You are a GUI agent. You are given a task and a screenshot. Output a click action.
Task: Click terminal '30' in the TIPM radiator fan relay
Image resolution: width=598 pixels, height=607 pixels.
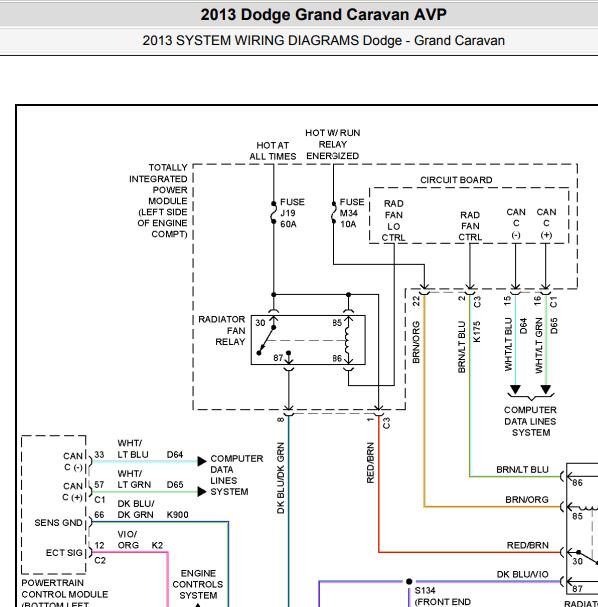(x=260, y=323)
